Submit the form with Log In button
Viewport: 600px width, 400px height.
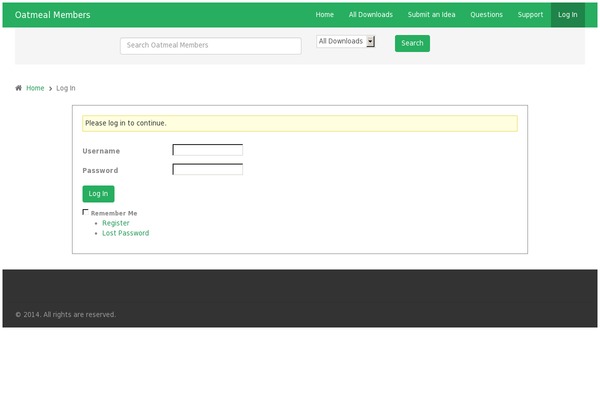point(98,194)
